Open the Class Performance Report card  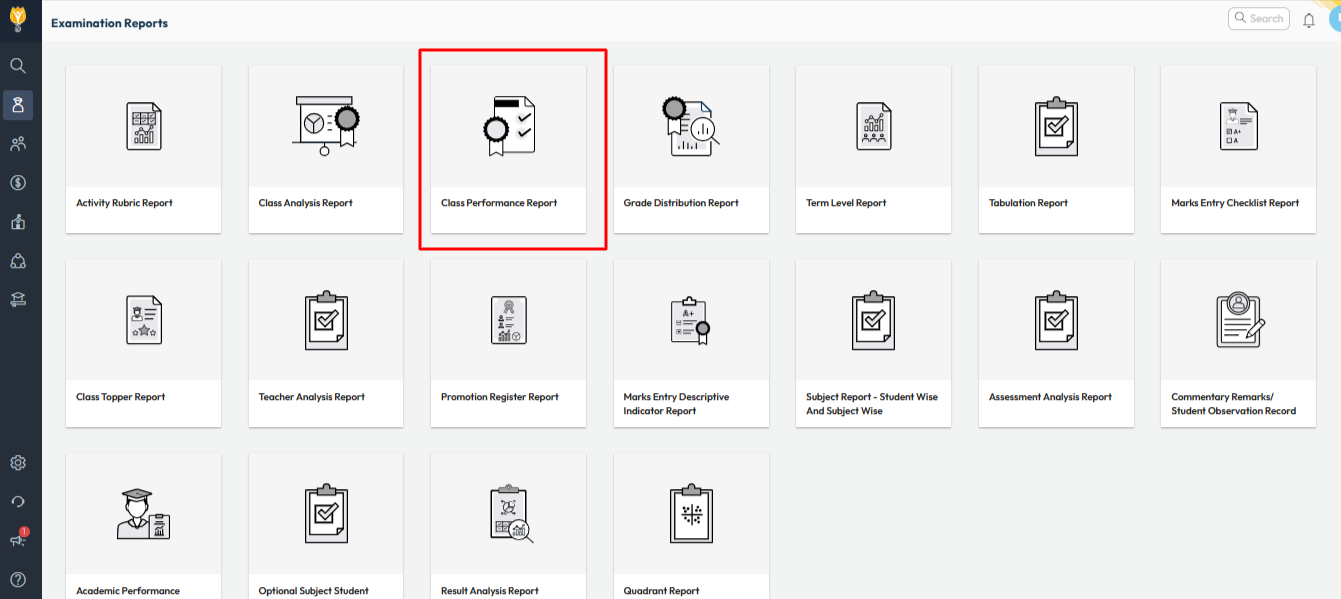[508, 150]
